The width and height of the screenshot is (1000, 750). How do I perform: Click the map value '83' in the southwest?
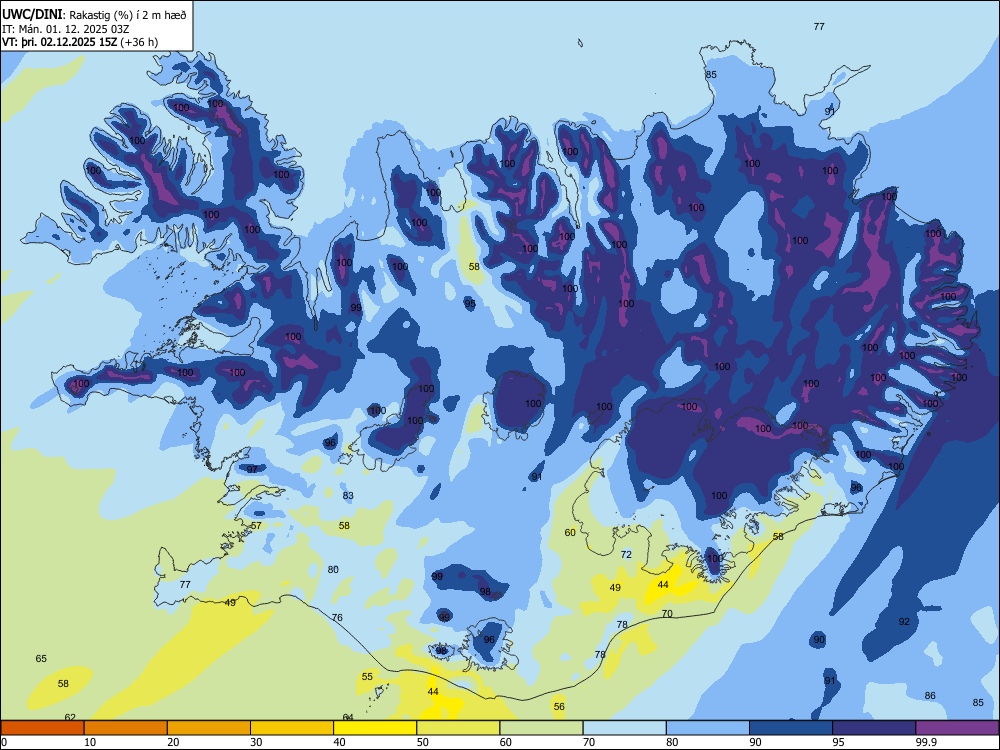pyautogui.click(x=348, y=496)
